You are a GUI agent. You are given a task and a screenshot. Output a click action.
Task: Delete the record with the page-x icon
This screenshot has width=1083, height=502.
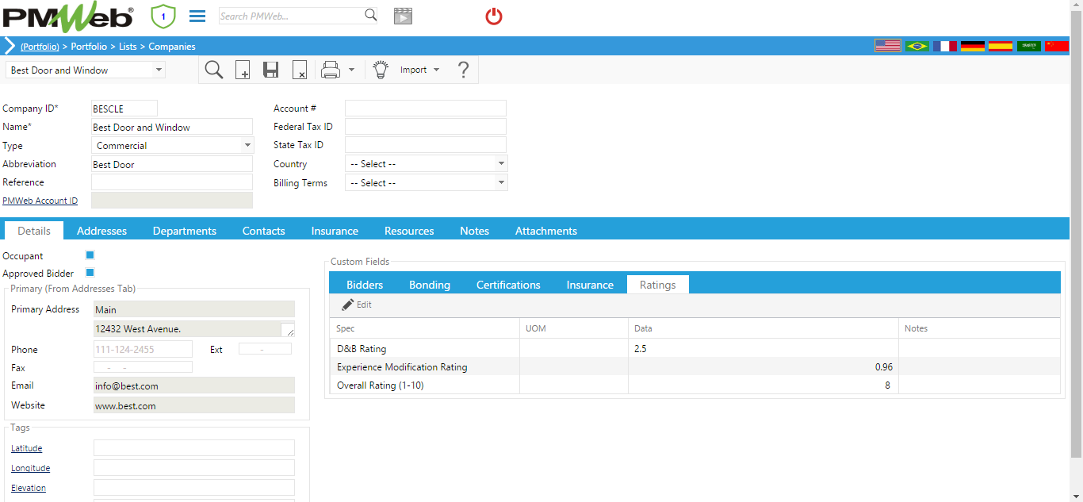299,70
